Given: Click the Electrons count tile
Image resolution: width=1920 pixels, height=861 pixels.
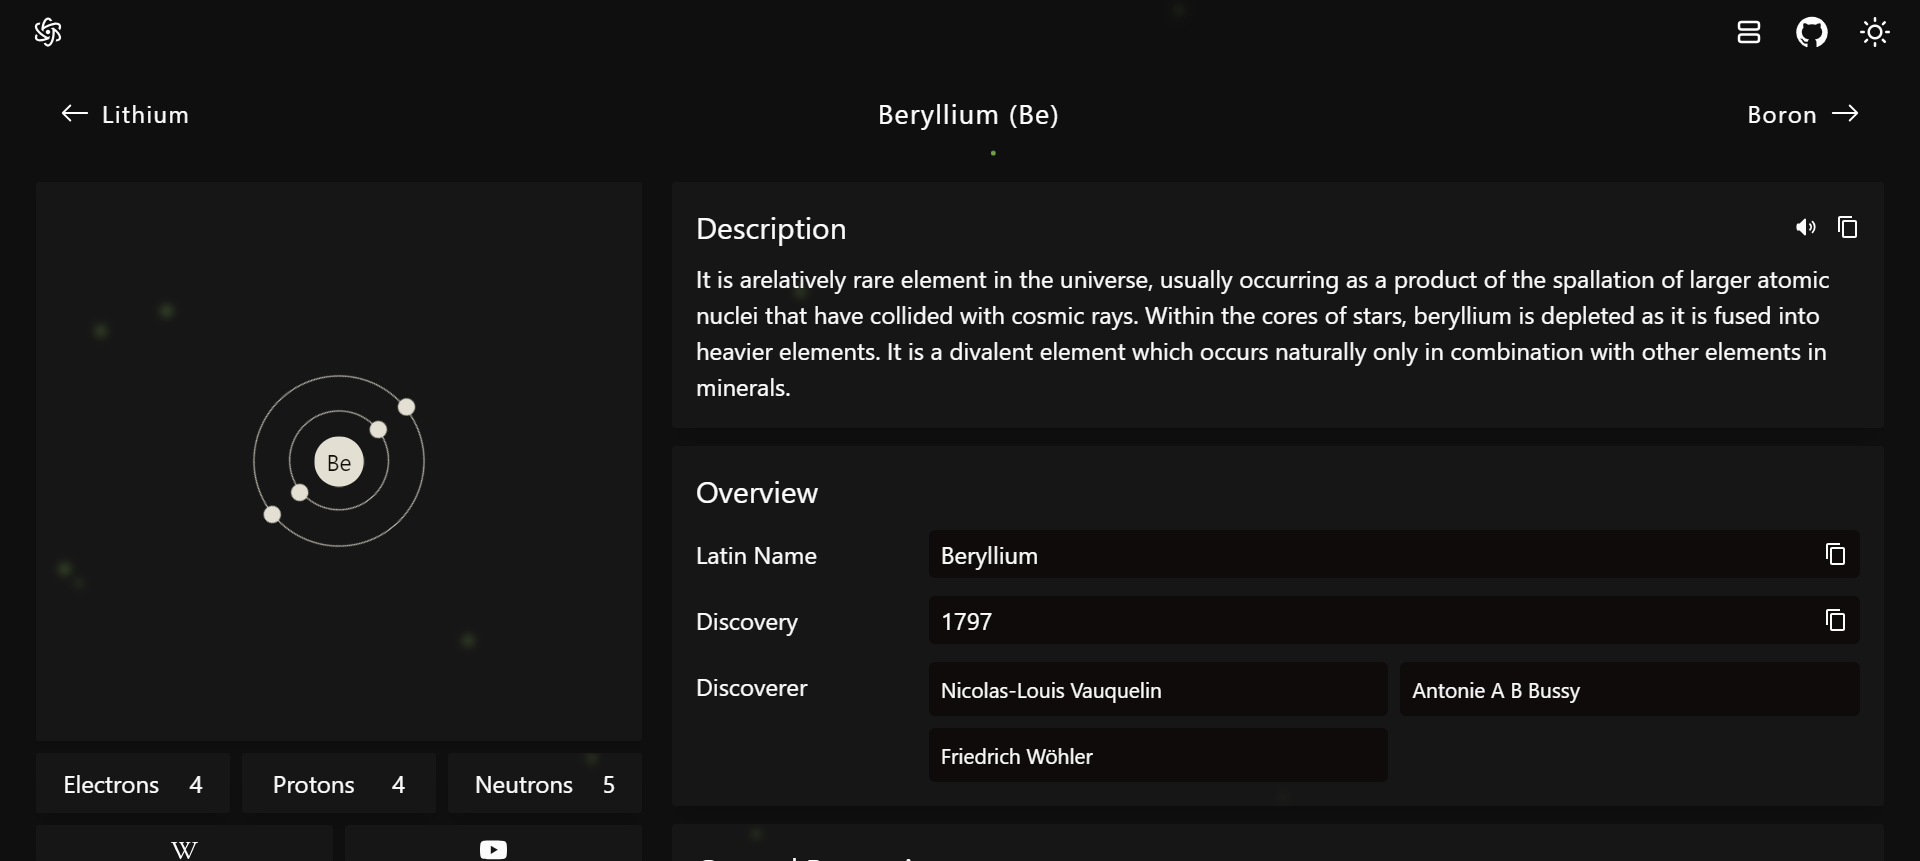Looking at the screenshot, I should pyautogui.click(x=133, y=784).
